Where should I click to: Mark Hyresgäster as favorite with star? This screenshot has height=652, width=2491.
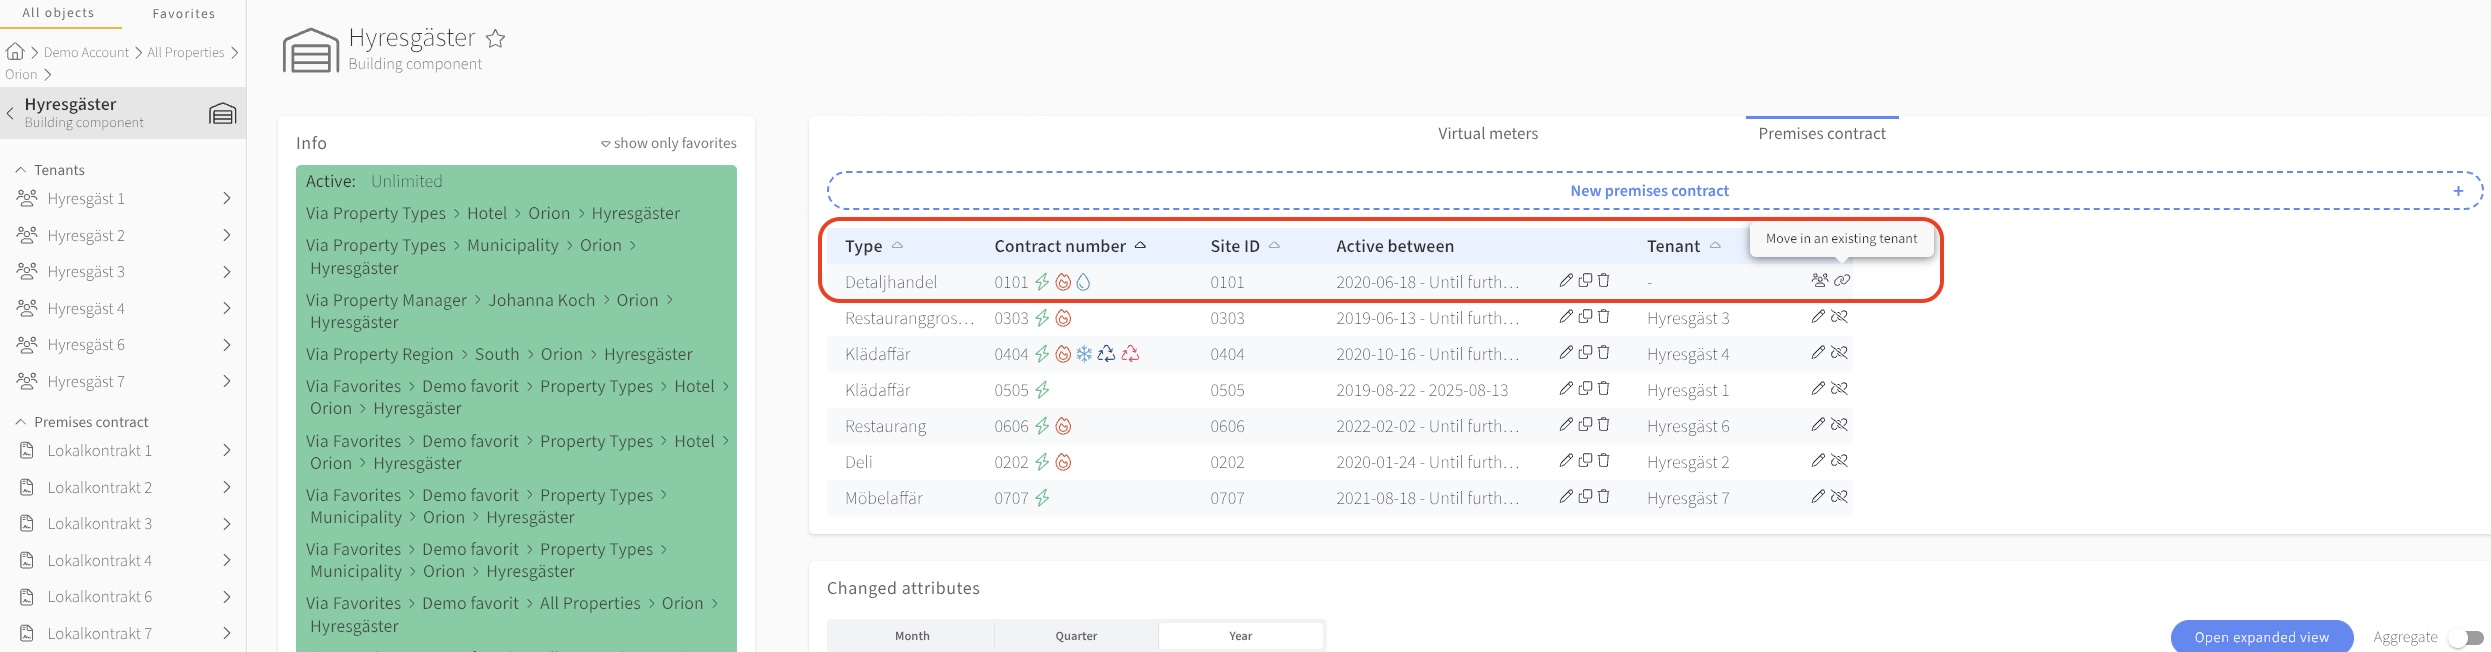pyautogui.click(x=495, y=39)
